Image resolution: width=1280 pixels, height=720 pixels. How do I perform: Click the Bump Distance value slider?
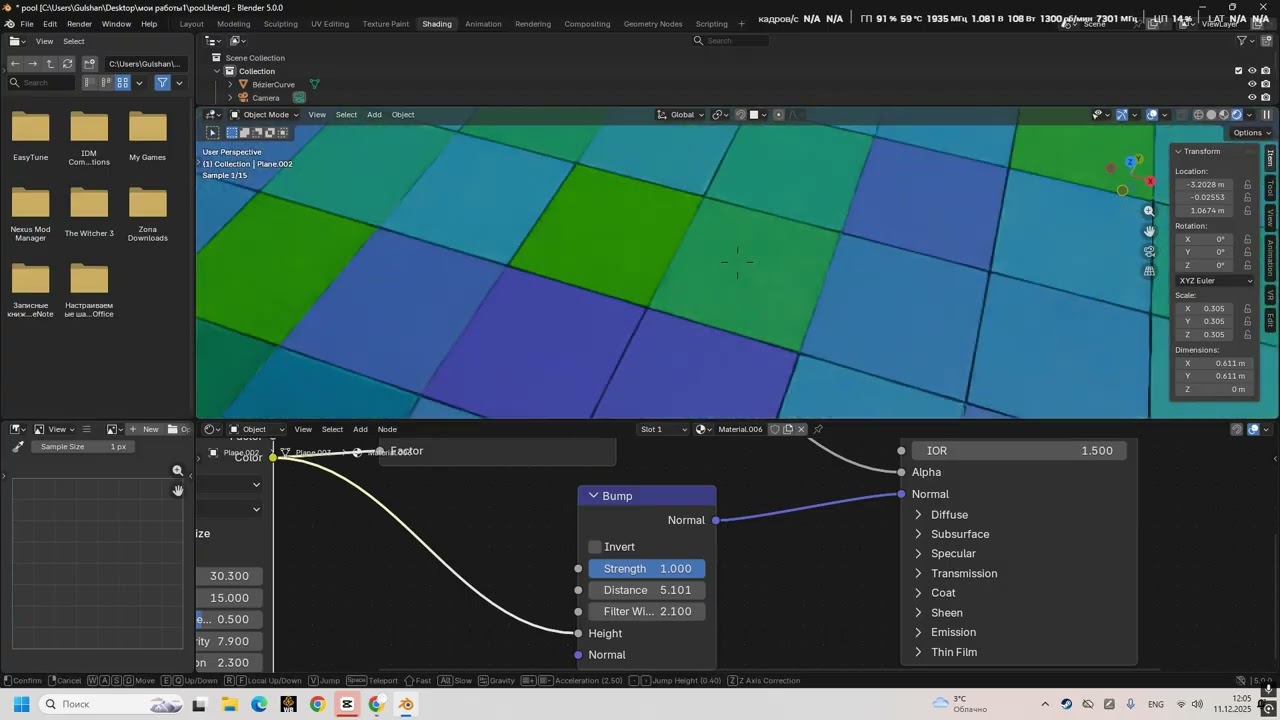[x=647, y=590]
